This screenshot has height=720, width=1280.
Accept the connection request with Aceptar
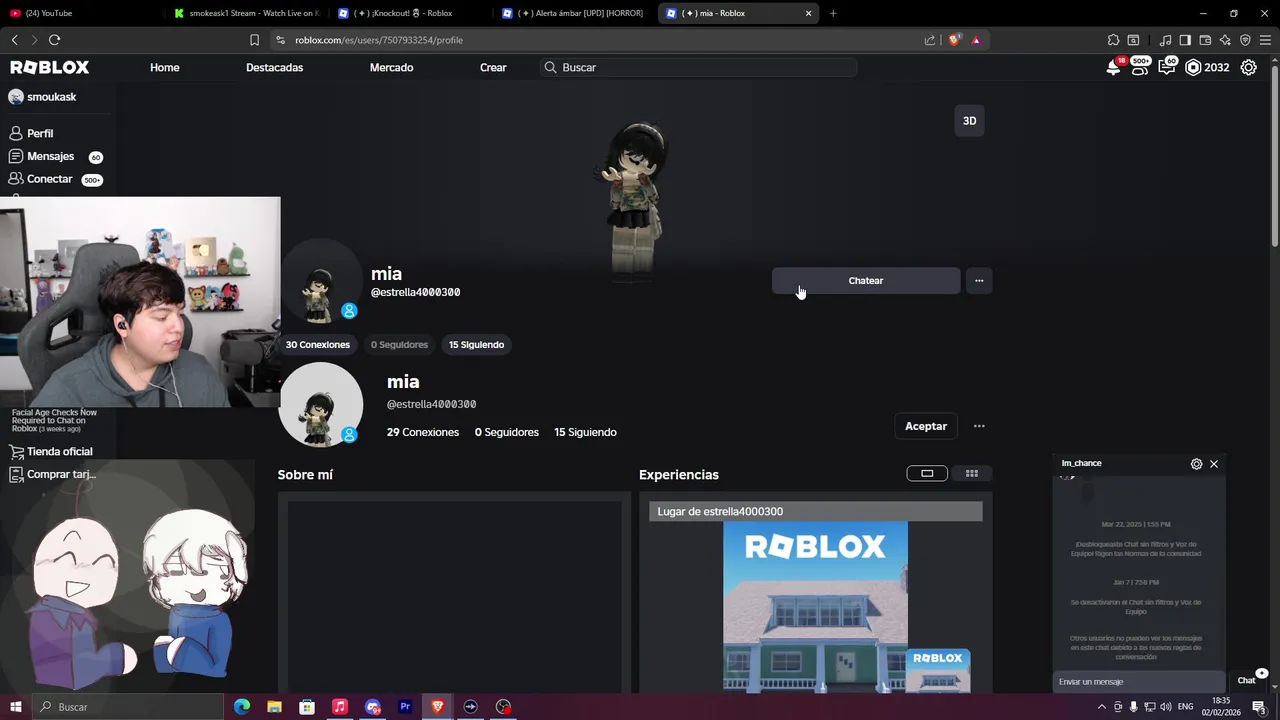[x=926, y=426]
